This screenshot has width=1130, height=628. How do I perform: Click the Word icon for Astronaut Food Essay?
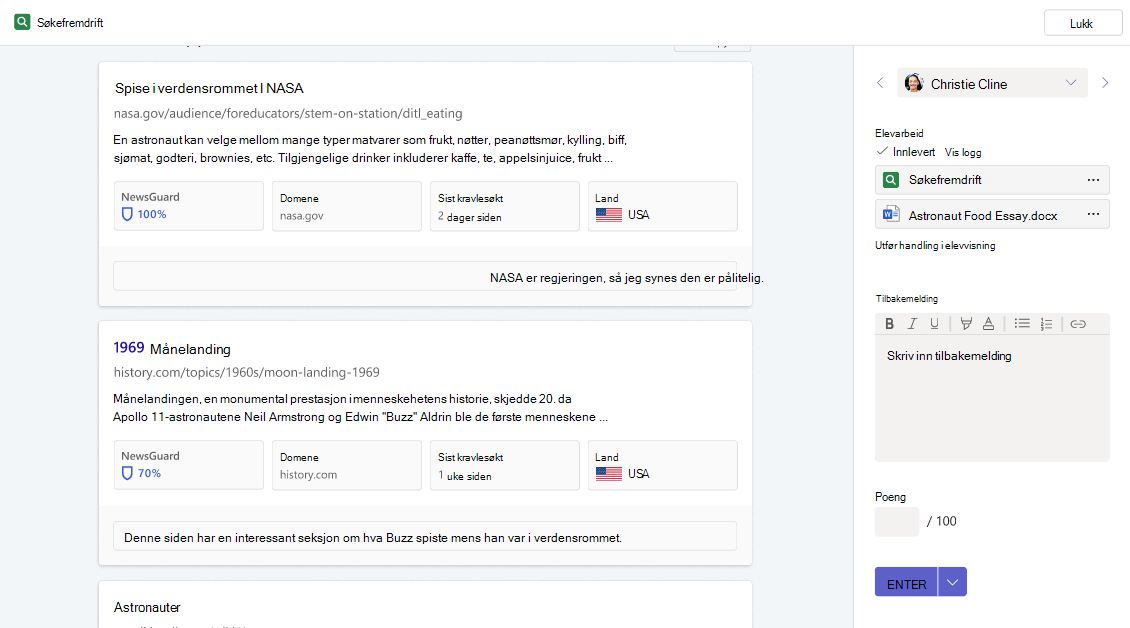(x=891, y=214)
